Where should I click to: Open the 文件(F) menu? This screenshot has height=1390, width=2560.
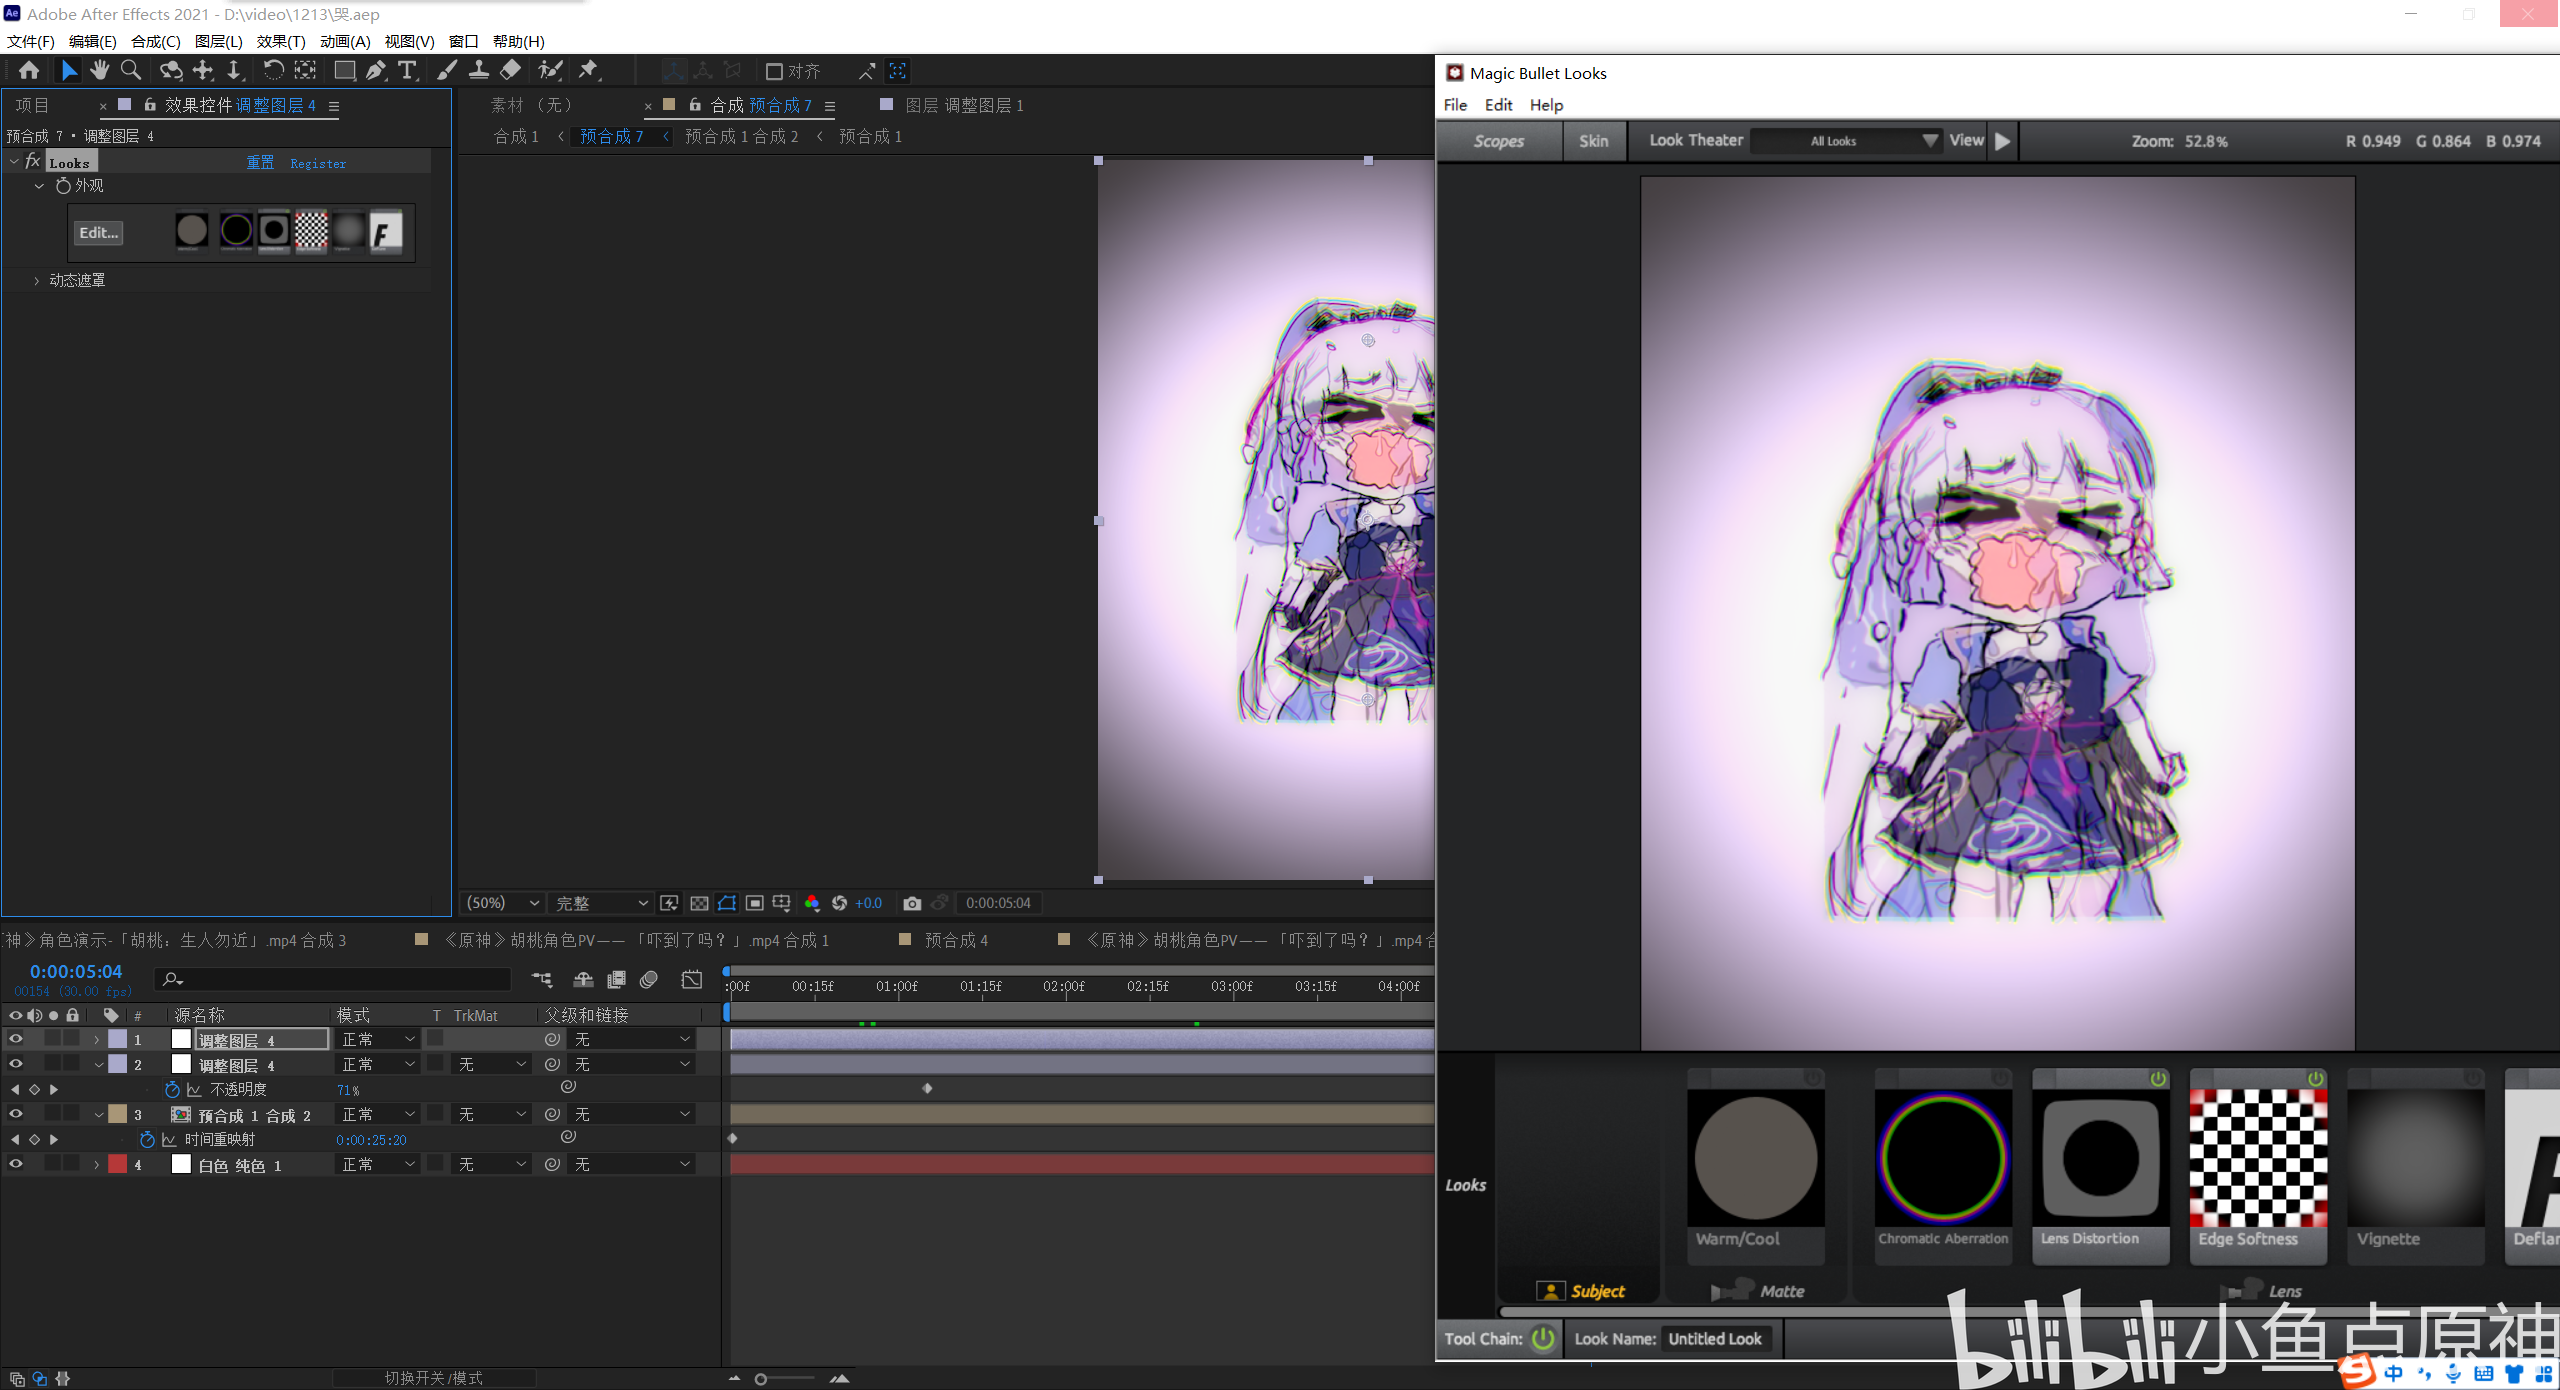tap(31, 41)
